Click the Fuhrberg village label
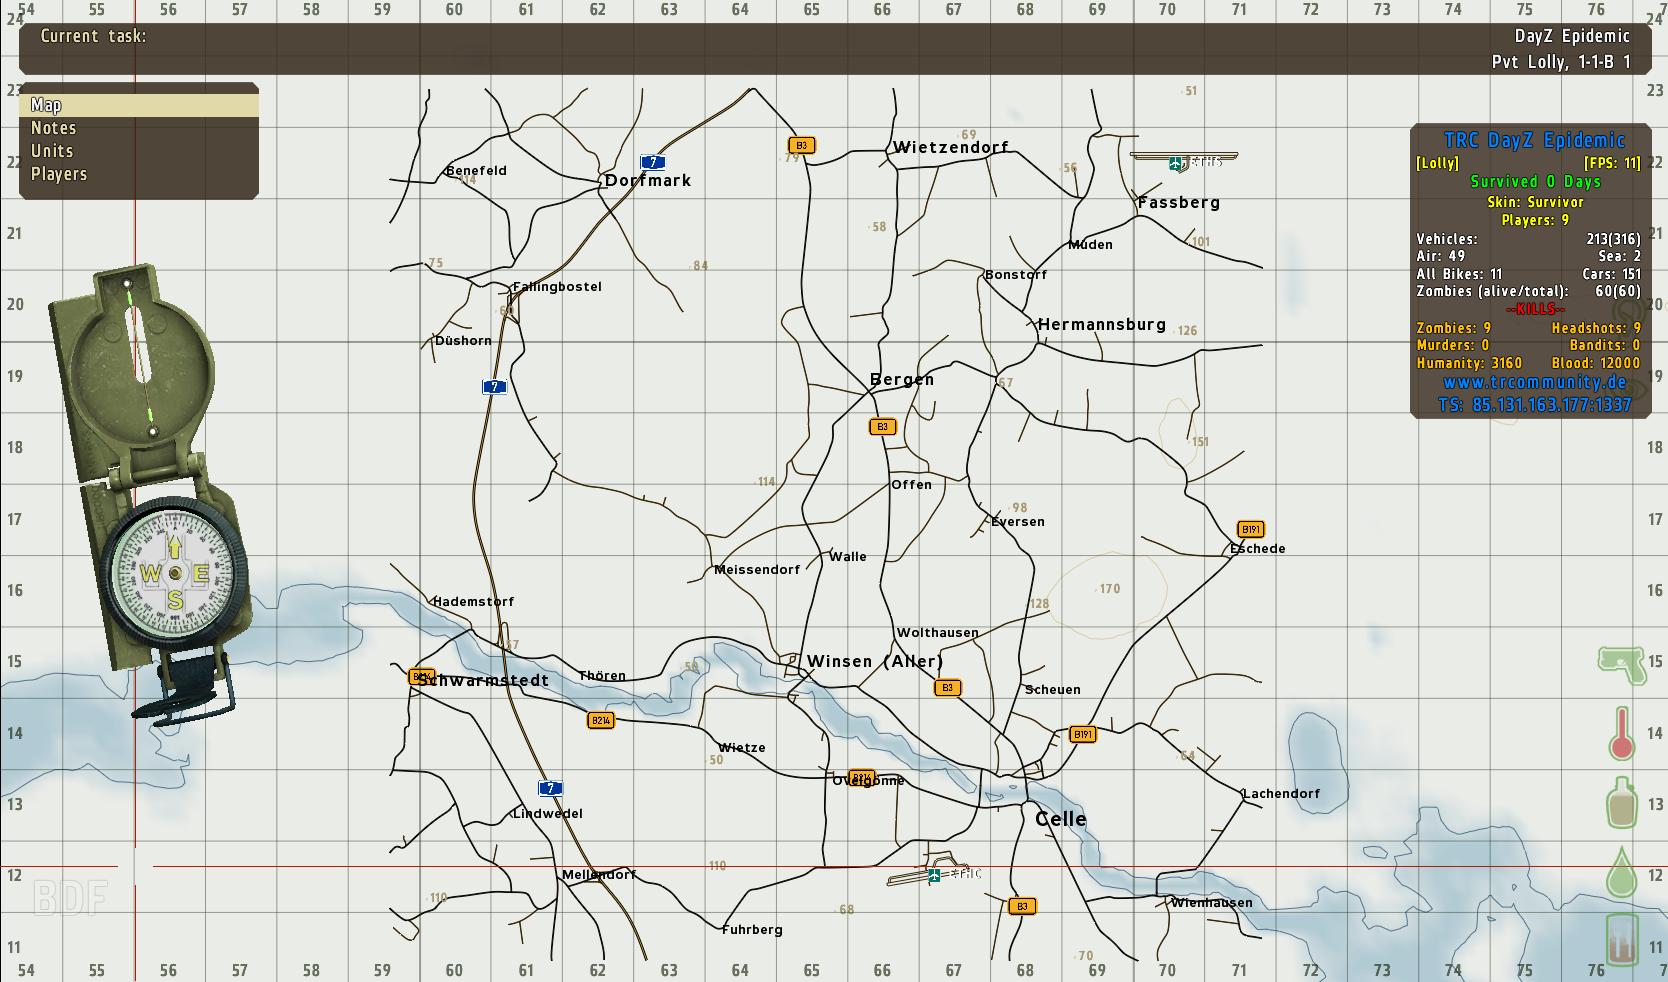1668x982 pixels. [752, 930]
